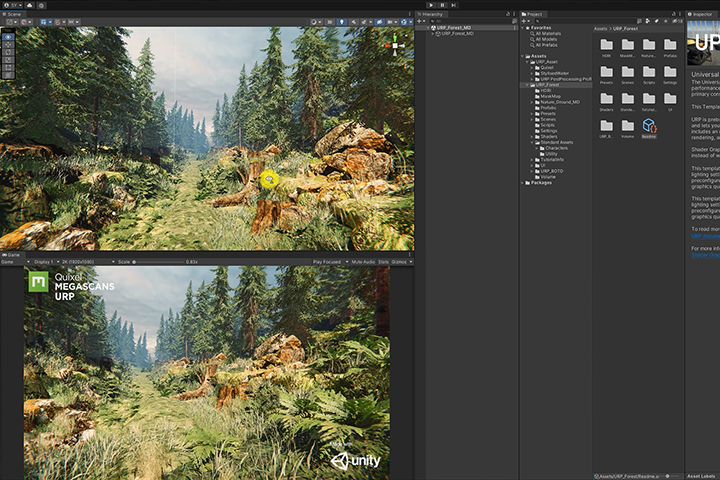Toggle grid snapping in Scene toolbar
Viewport: 720px width, 480px height.
(x=59, y=22)
